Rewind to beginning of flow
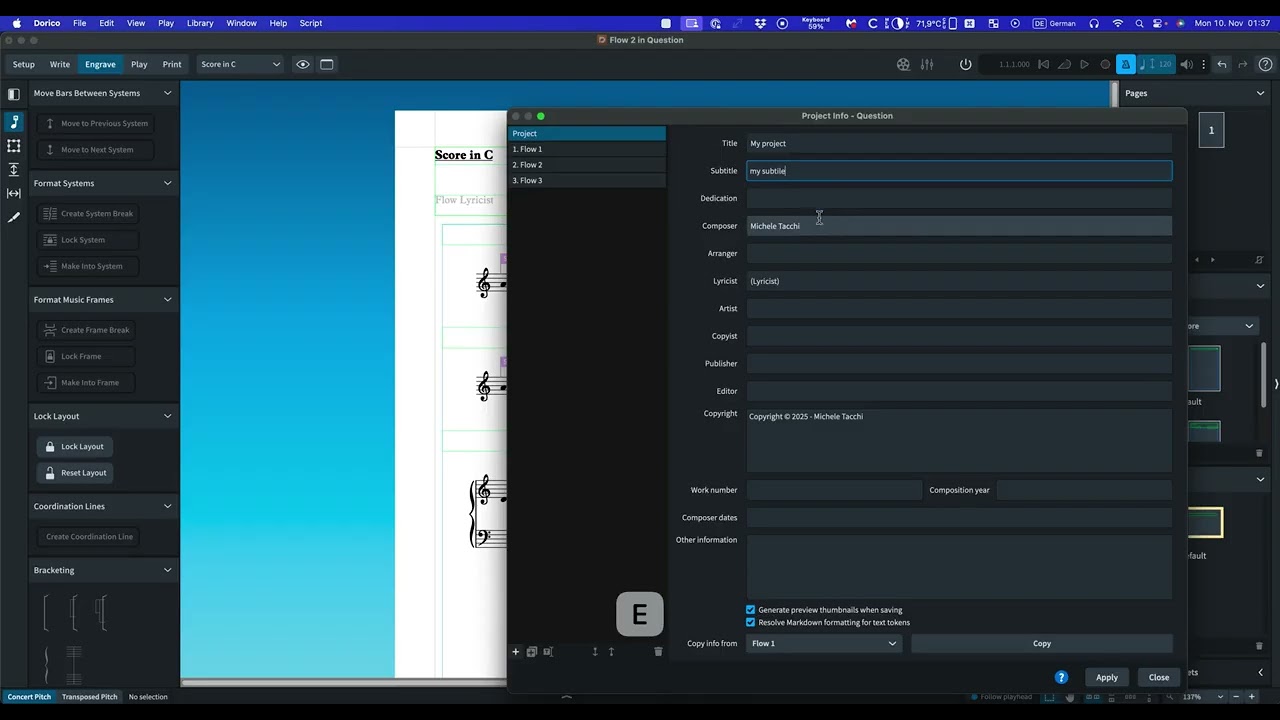 click(1043, 64)
